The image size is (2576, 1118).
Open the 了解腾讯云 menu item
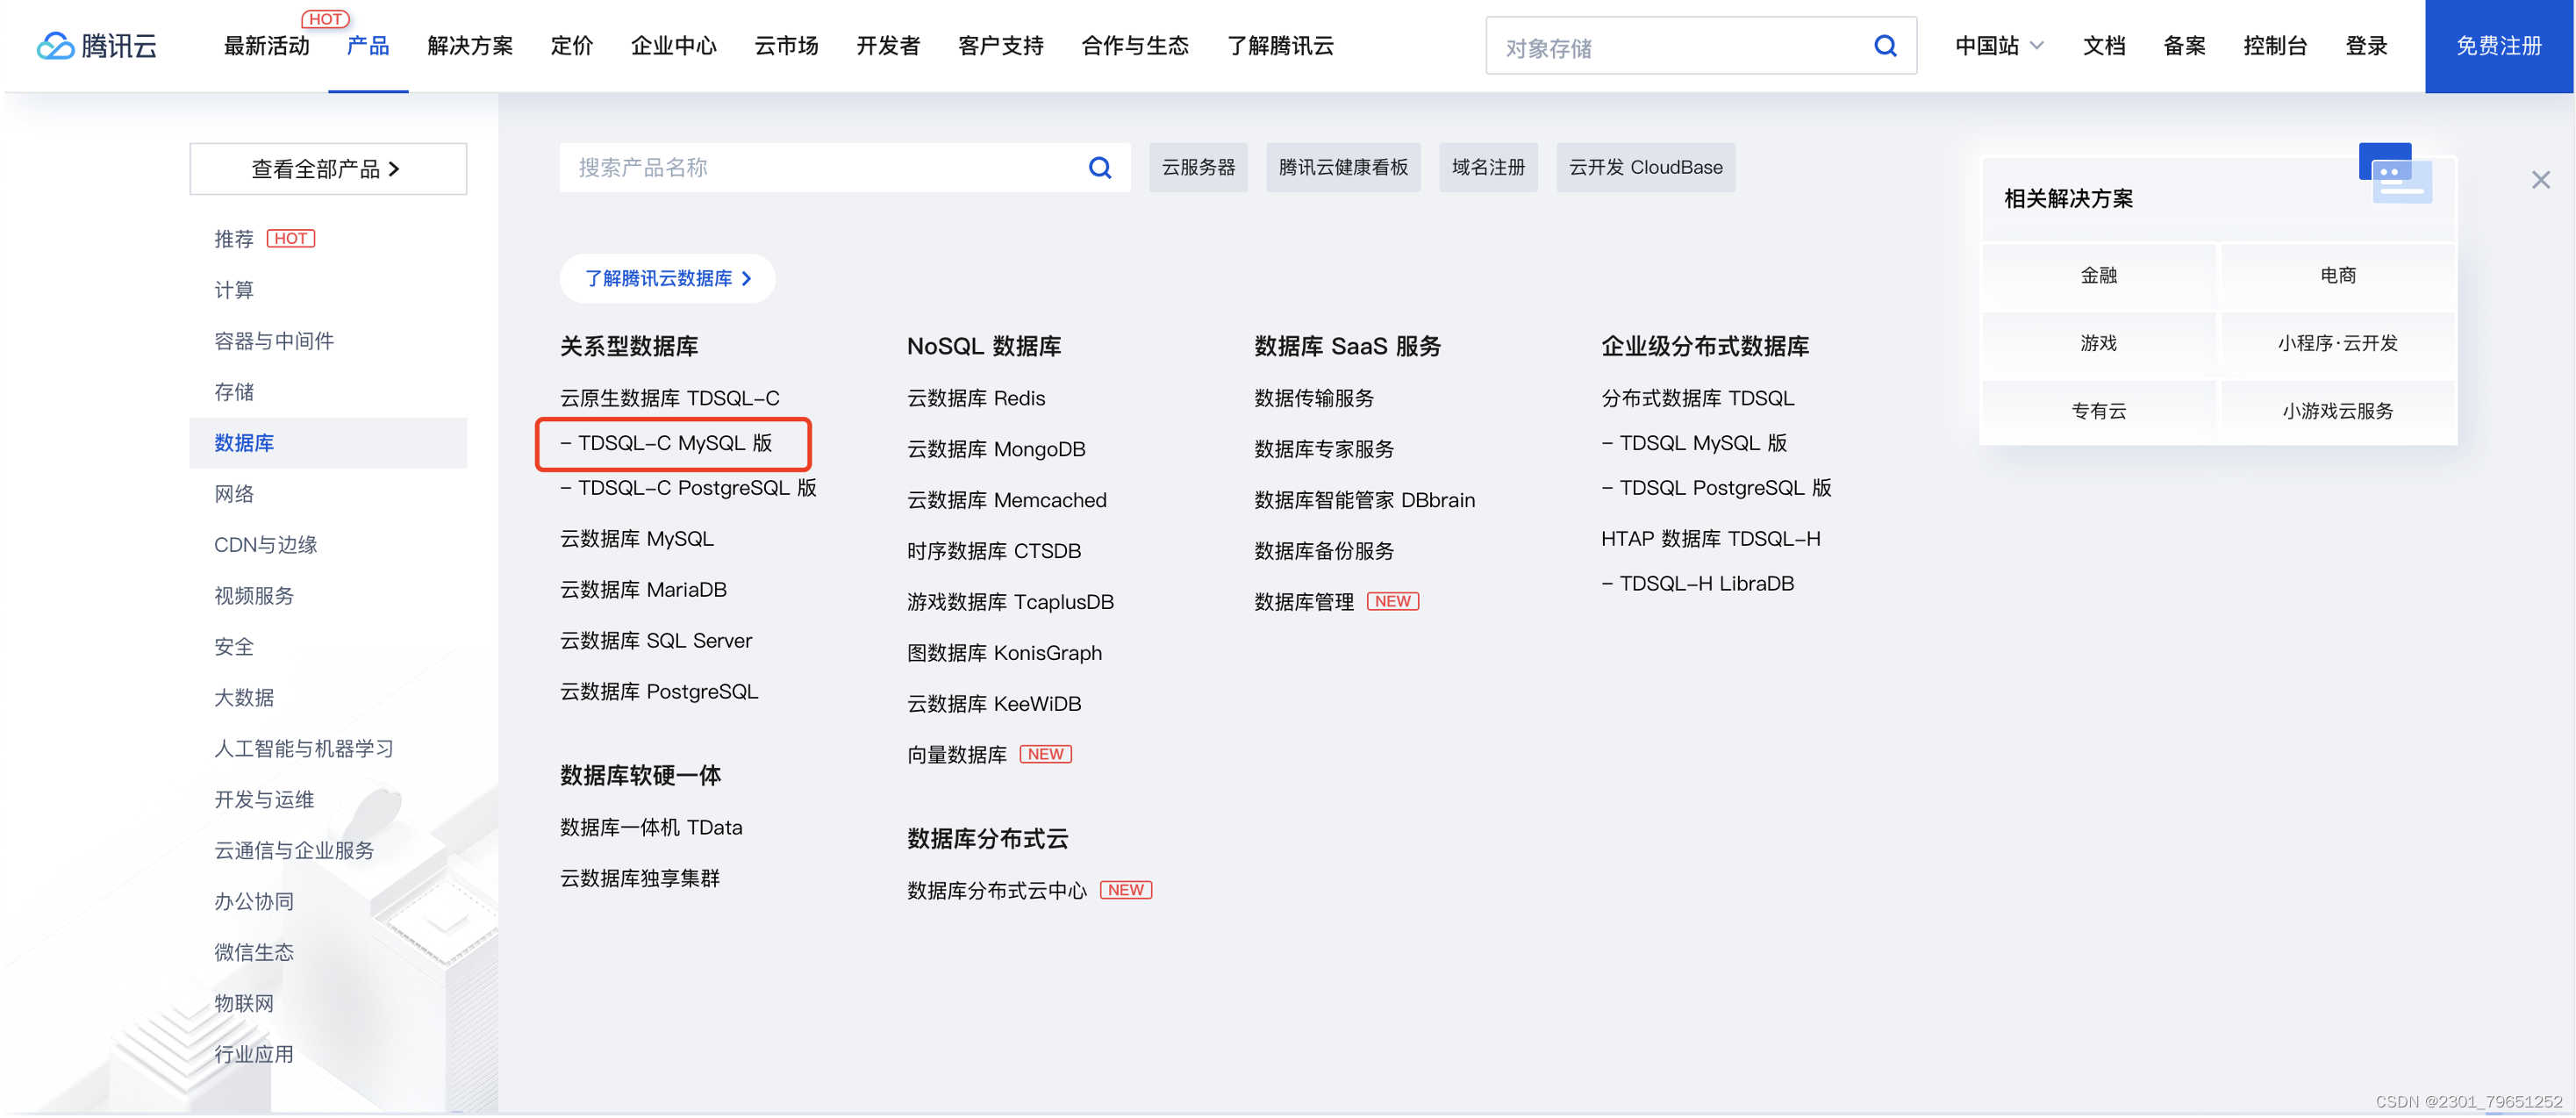1280,46
